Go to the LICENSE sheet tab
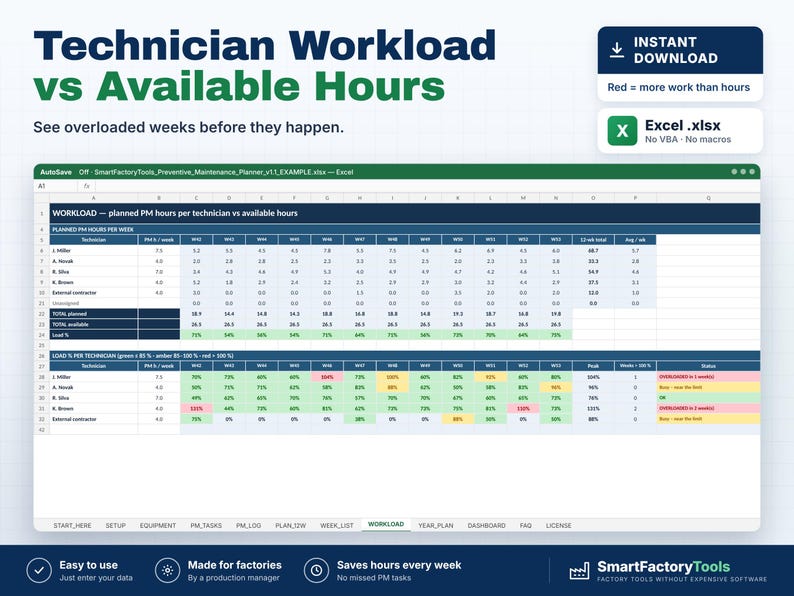 (559, 526)
